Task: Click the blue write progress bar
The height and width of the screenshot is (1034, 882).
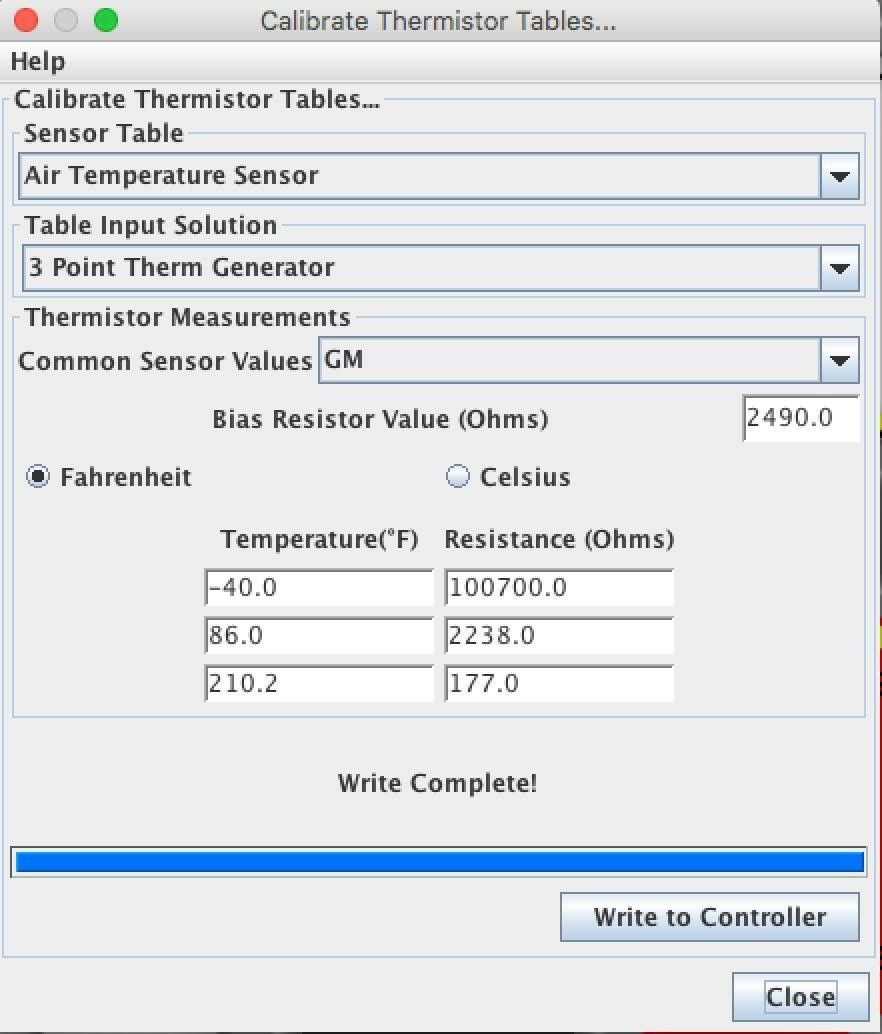Action: click(439, 862)
